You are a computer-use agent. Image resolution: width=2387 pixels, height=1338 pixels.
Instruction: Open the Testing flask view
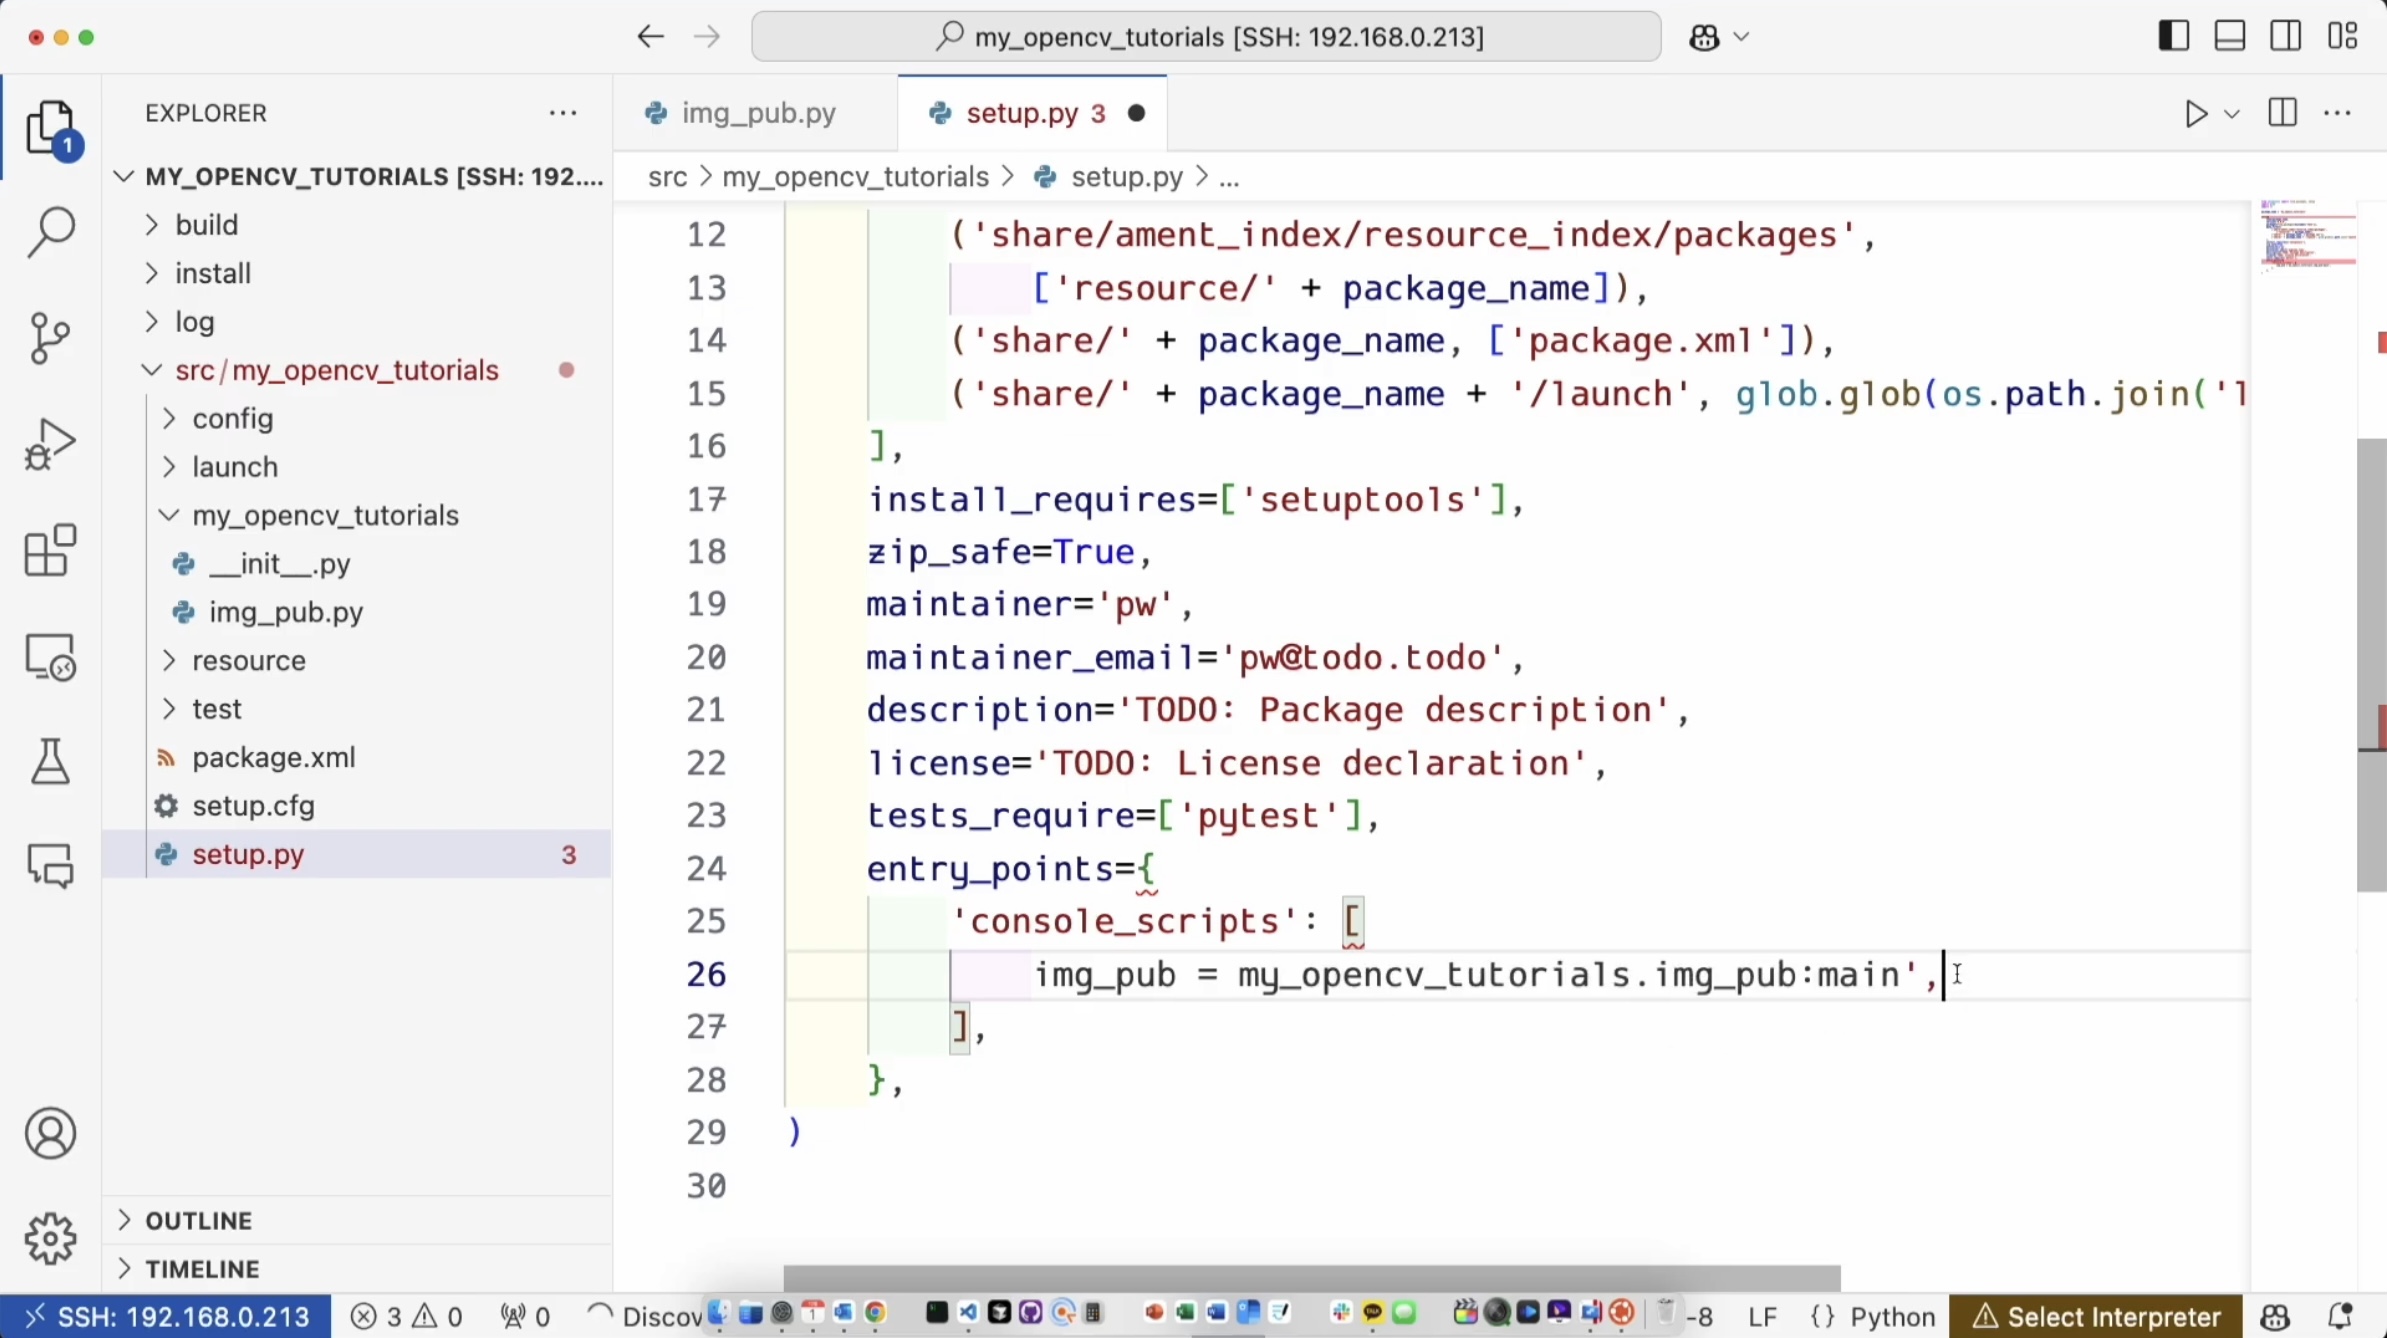(50, 762)
